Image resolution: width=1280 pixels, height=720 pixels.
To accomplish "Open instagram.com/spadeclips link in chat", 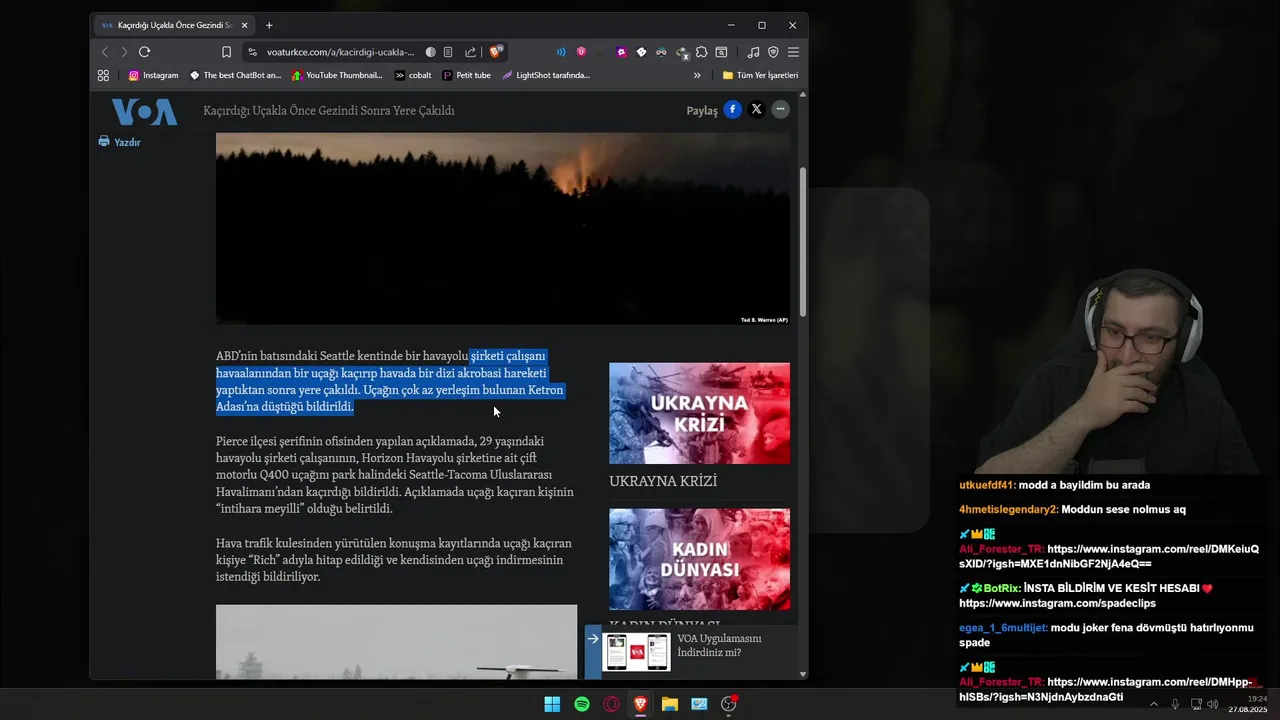I will coord(1057,604).
